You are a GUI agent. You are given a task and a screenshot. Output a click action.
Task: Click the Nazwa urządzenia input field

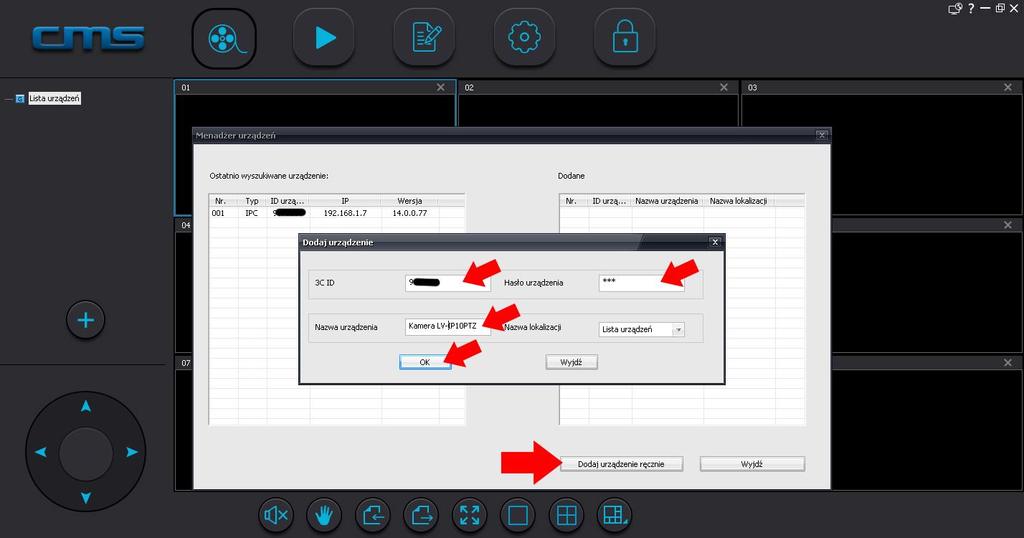click(x=447, y=326)
